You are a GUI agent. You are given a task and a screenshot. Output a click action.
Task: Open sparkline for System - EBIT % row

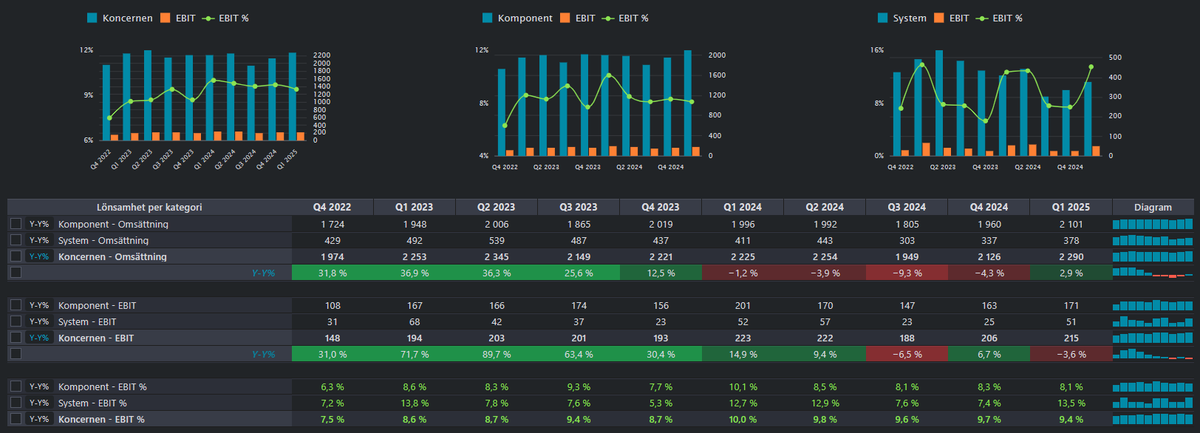pyautogui.click(x=1152, y=403)
